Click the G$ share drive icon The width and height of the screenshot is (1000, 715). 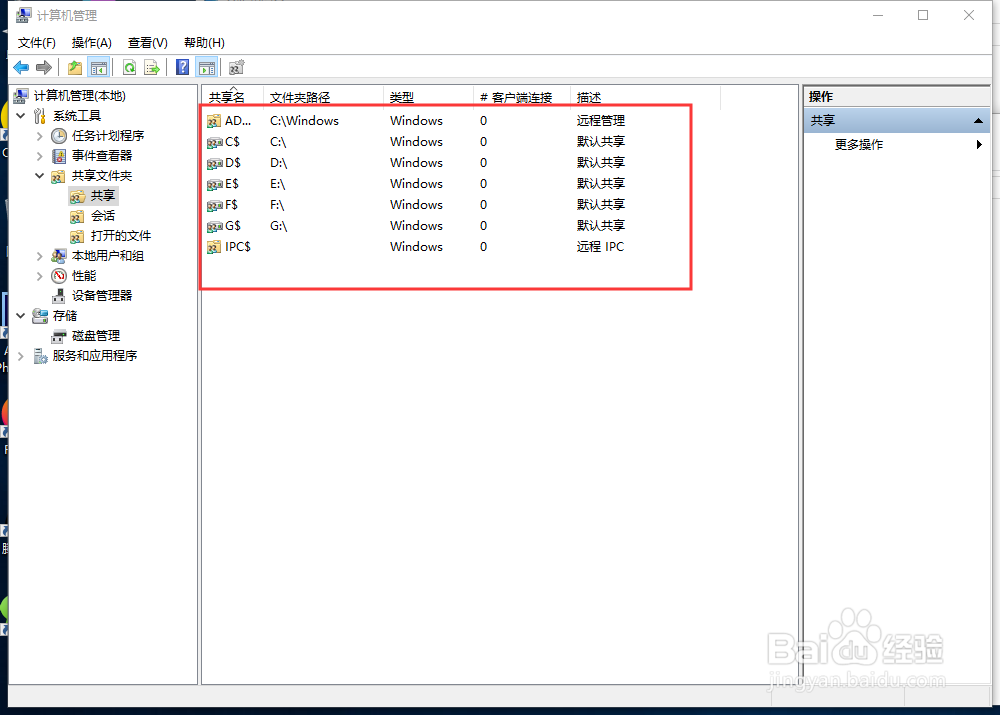pos(214,226)
